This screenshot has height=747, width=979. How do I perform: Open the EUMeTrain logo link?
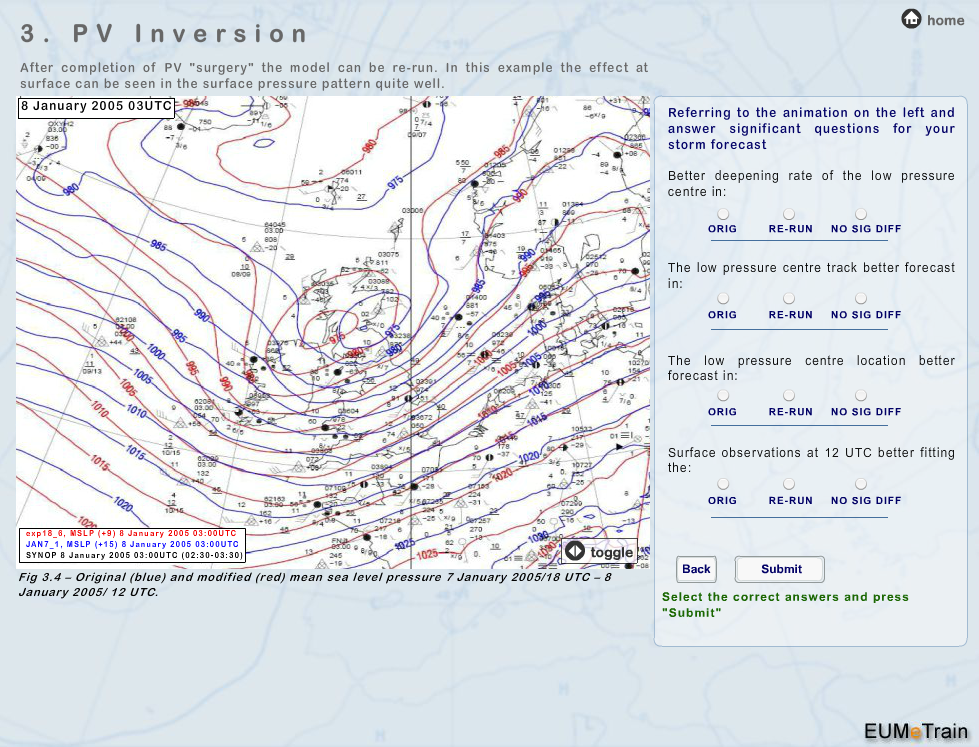tap(916, 729)
